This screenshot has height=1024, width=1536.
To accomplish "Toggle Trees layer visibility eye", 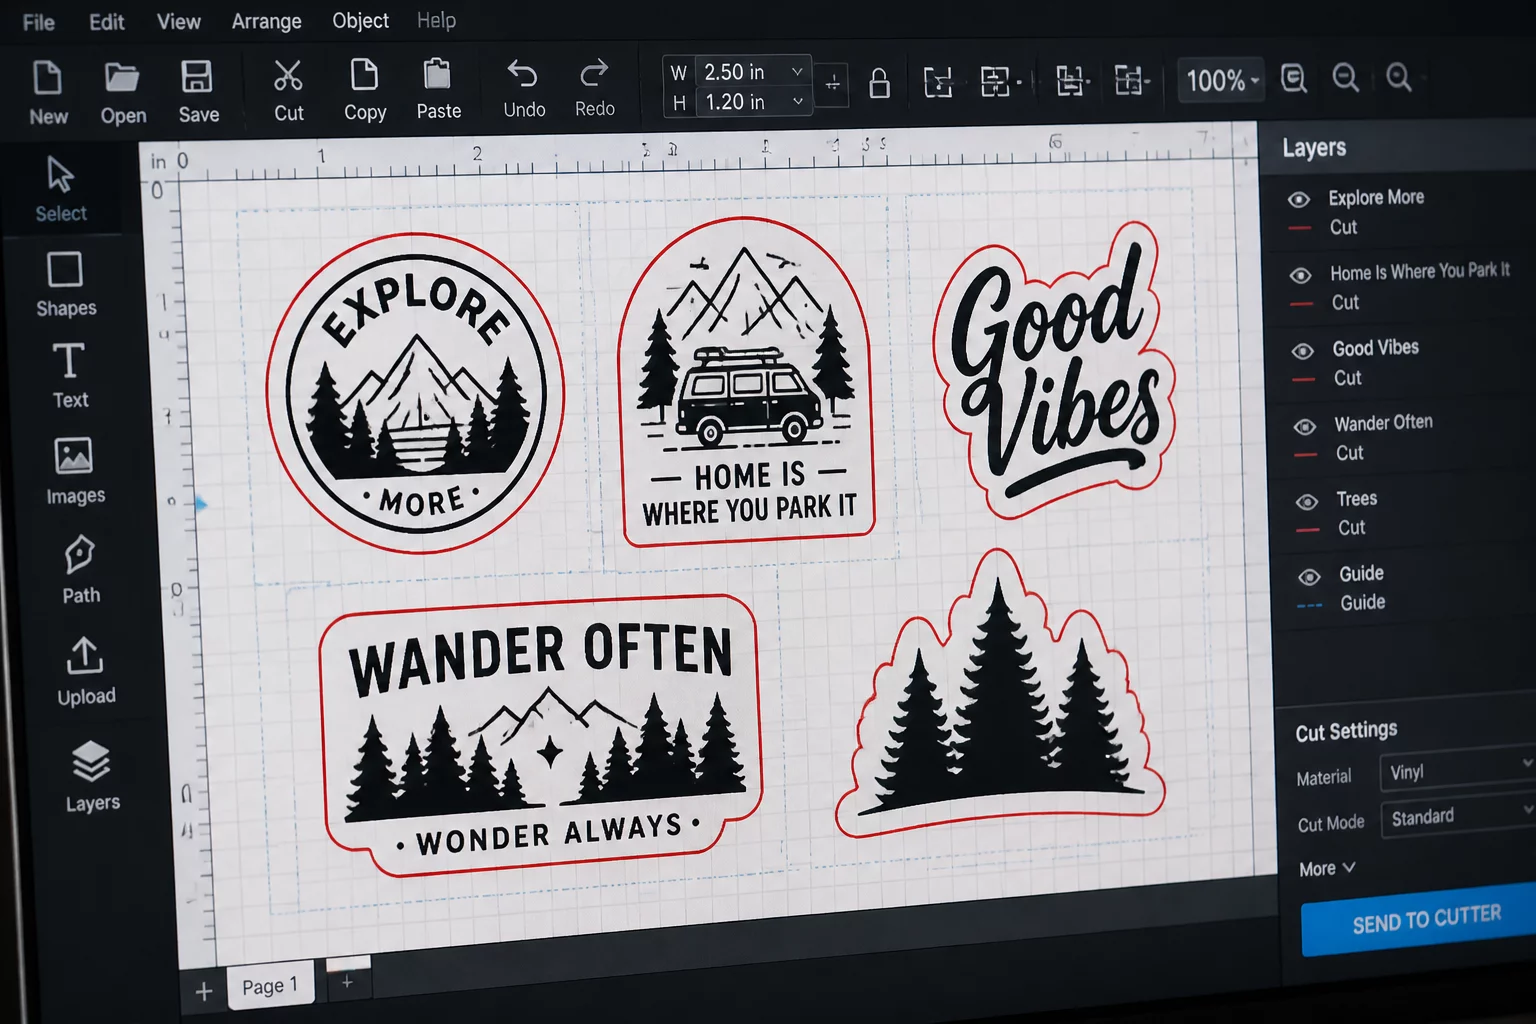I will [x=1306, y=502].
